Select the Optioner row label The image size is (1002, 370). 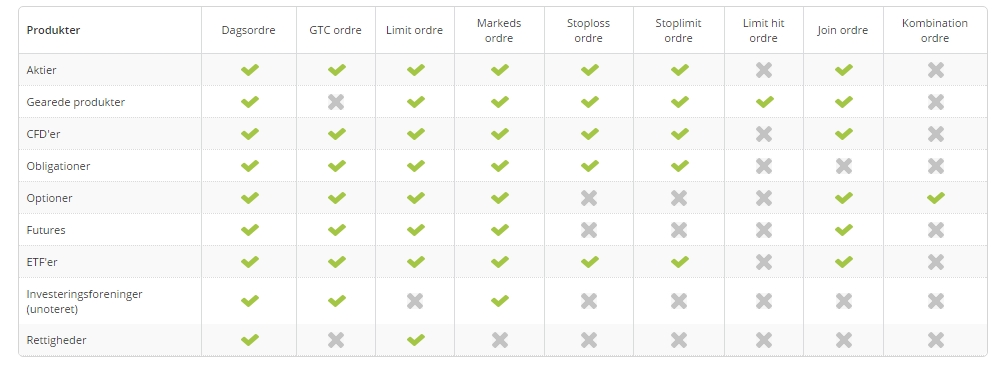pyautogui.click(x=49, y=198)
